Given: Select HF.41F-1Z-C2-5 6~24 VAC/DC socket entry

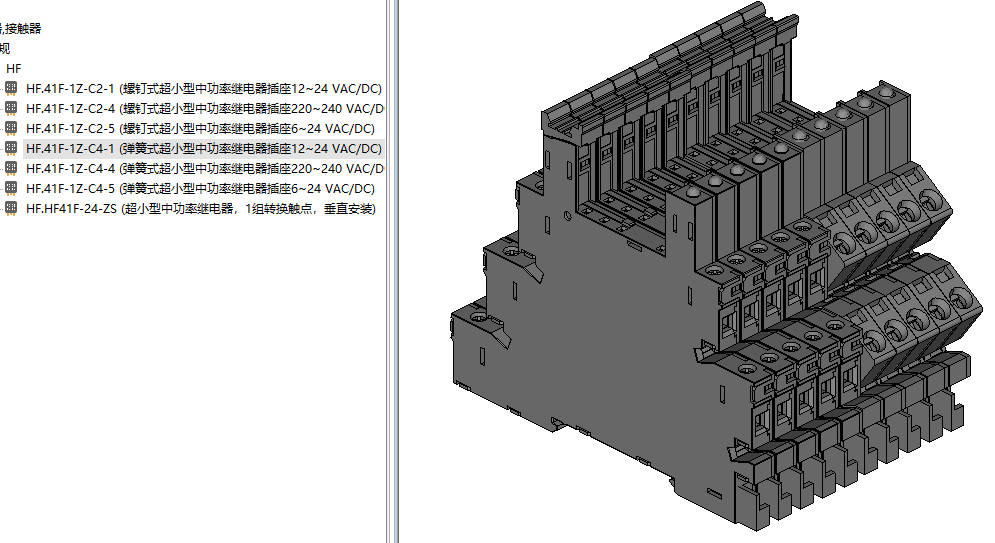Looking at the screenshot, I should pos(200,129).
